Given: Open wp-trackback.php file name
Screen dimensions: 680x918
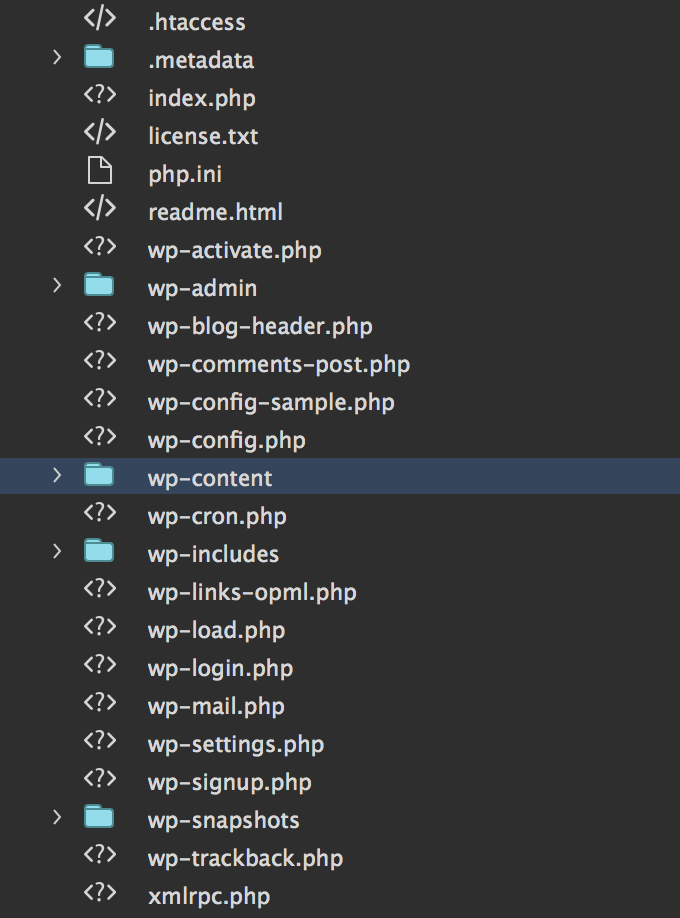Looking at the screenshot, I should [x=245, y=858].
